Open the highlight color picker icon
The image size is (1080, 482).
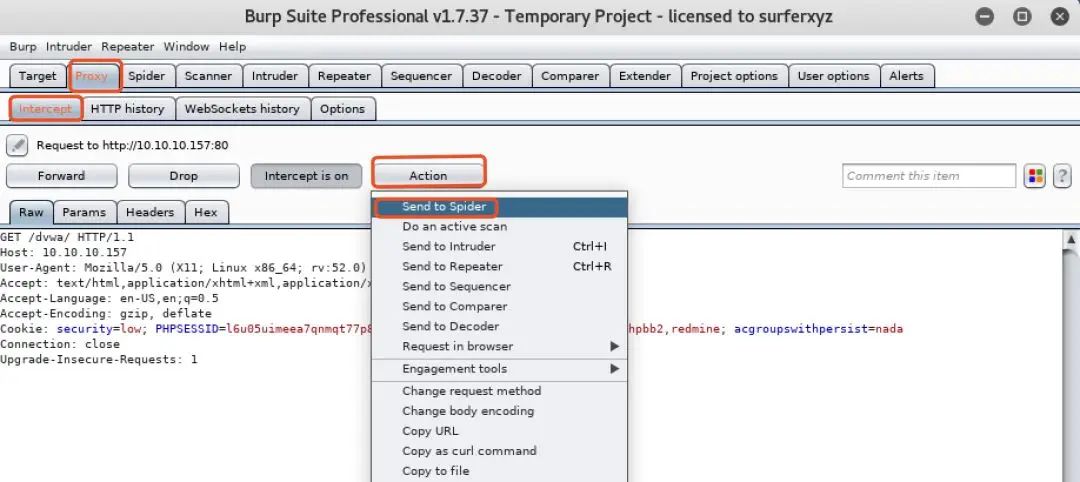[1035, 176]
